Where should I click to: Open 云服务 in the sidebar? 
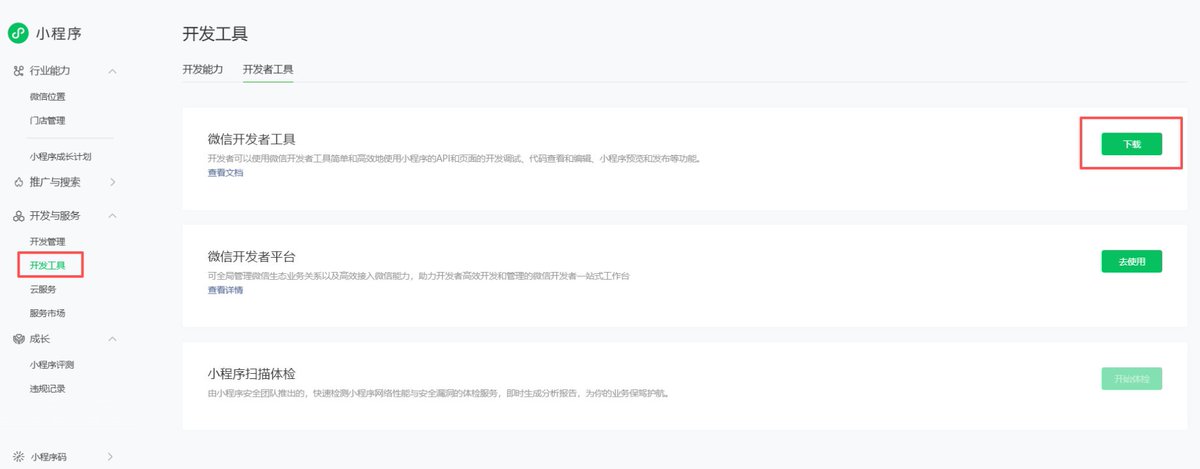pyautogui.click(x=43, y=289)
